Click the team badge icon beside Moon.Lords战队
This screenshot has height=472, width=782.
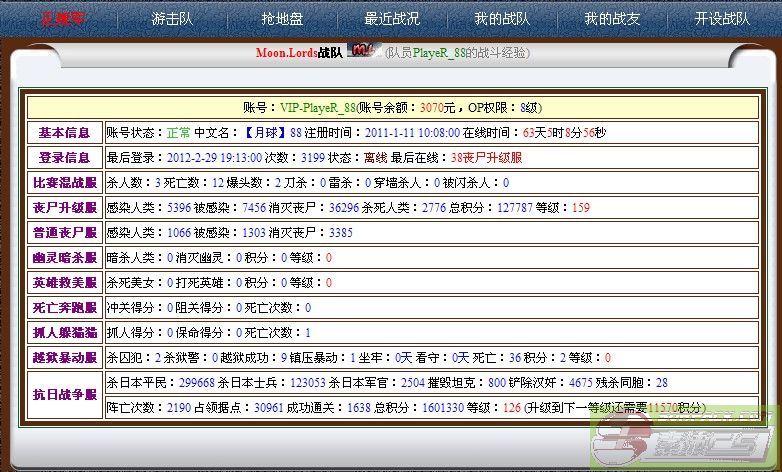363,51
